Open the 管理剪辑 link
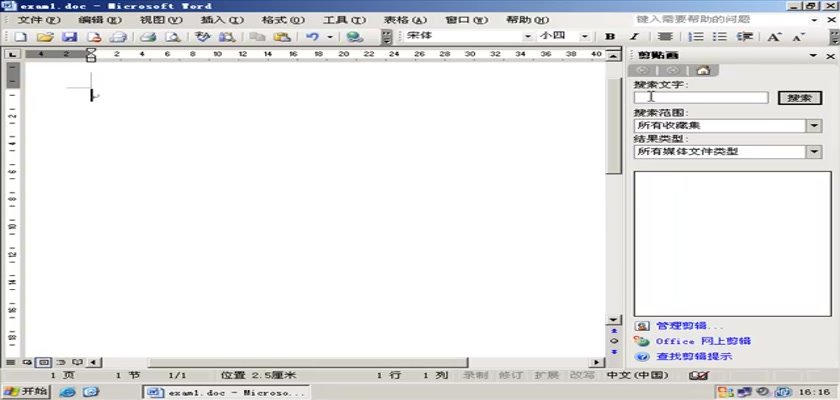The image size is (840, 400). pos(690,326)
